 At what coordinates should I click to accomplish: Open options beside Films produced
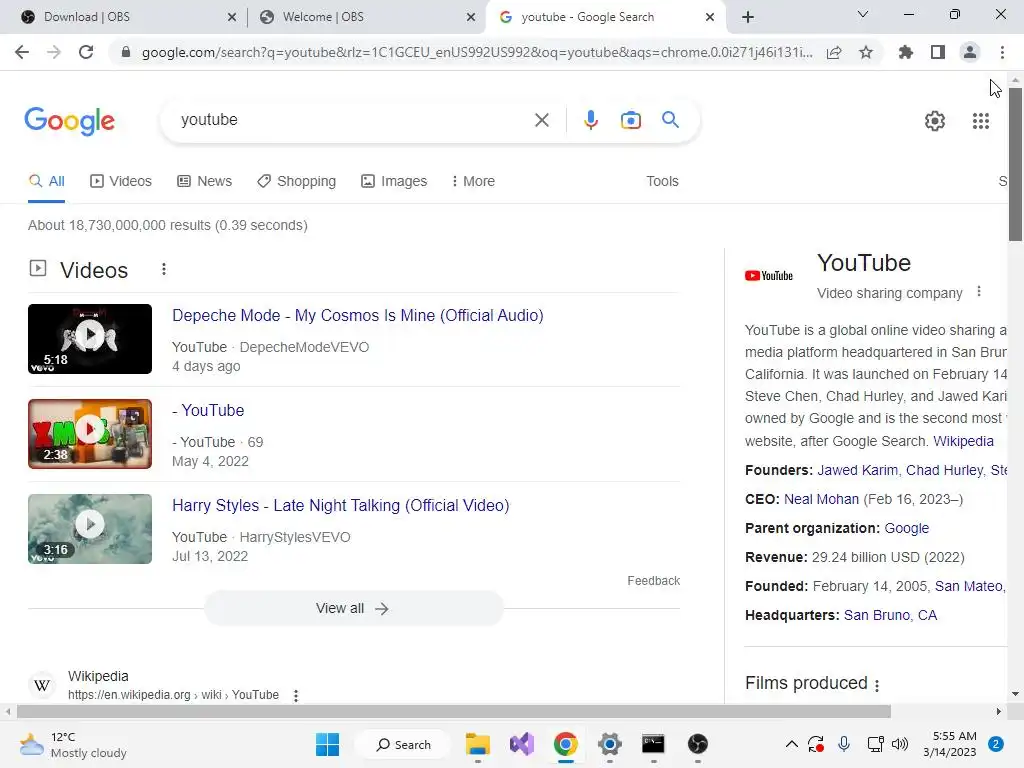(877, 684)
